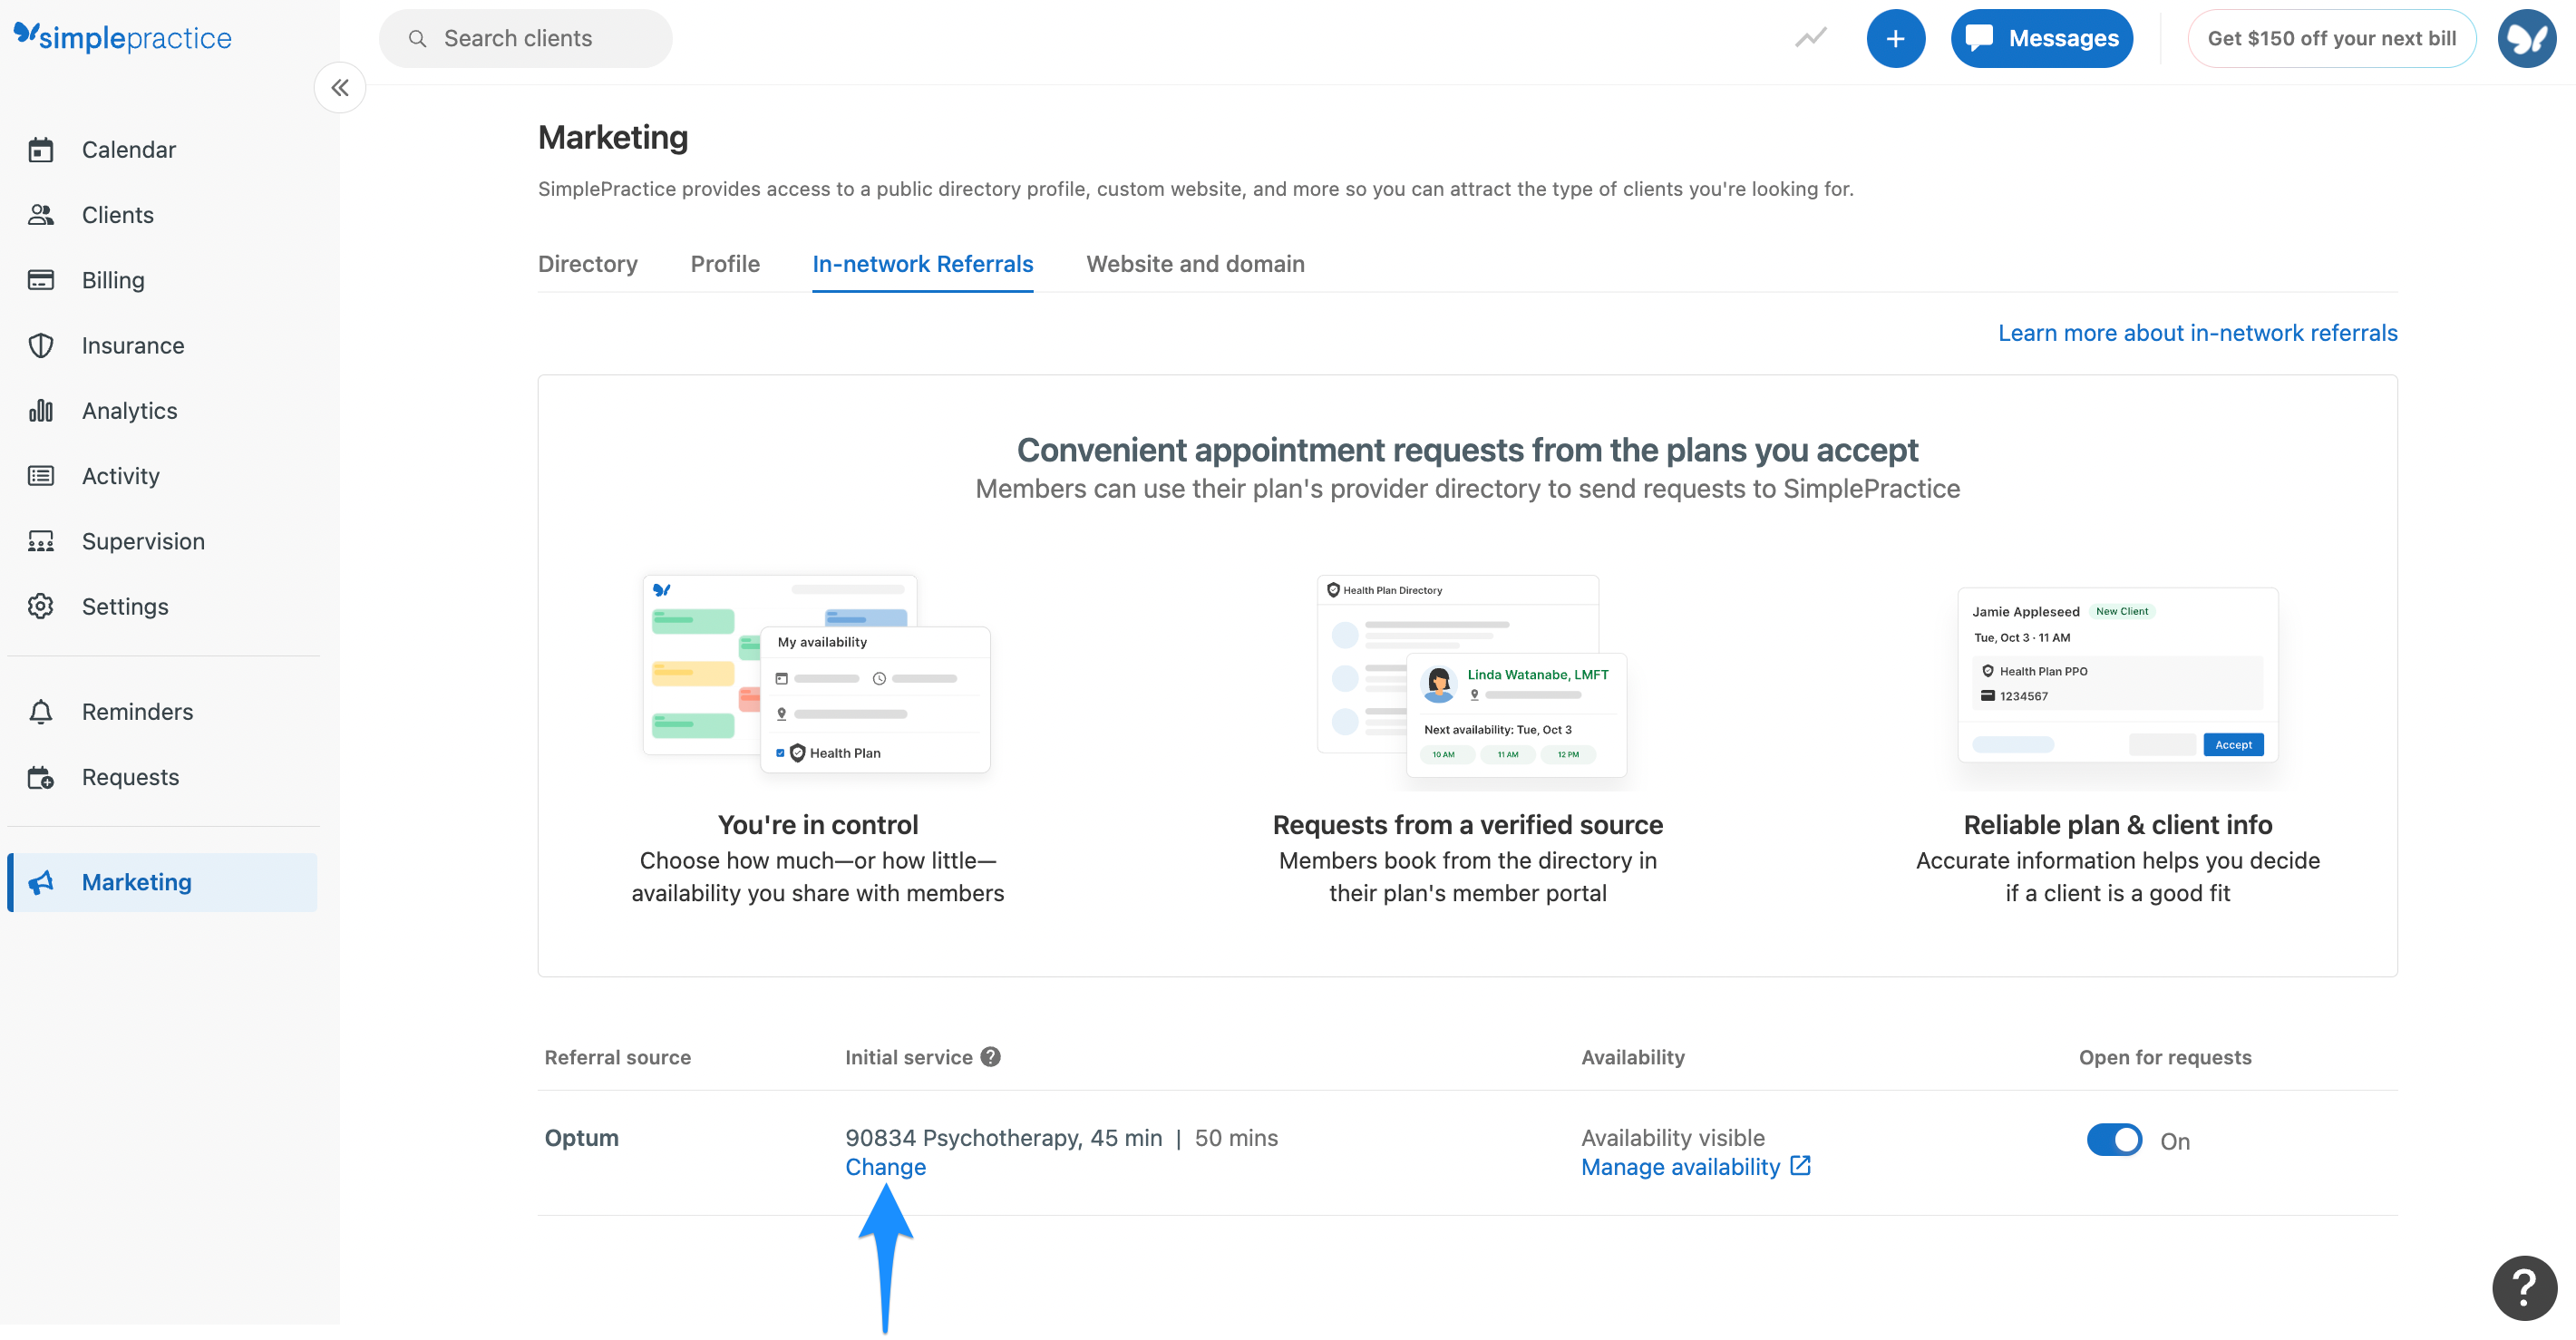Image resolution: width=2576 pixels, height=1340 pixels.
Task: Click the Marketing megaphone icon
Action: (41, 883)
